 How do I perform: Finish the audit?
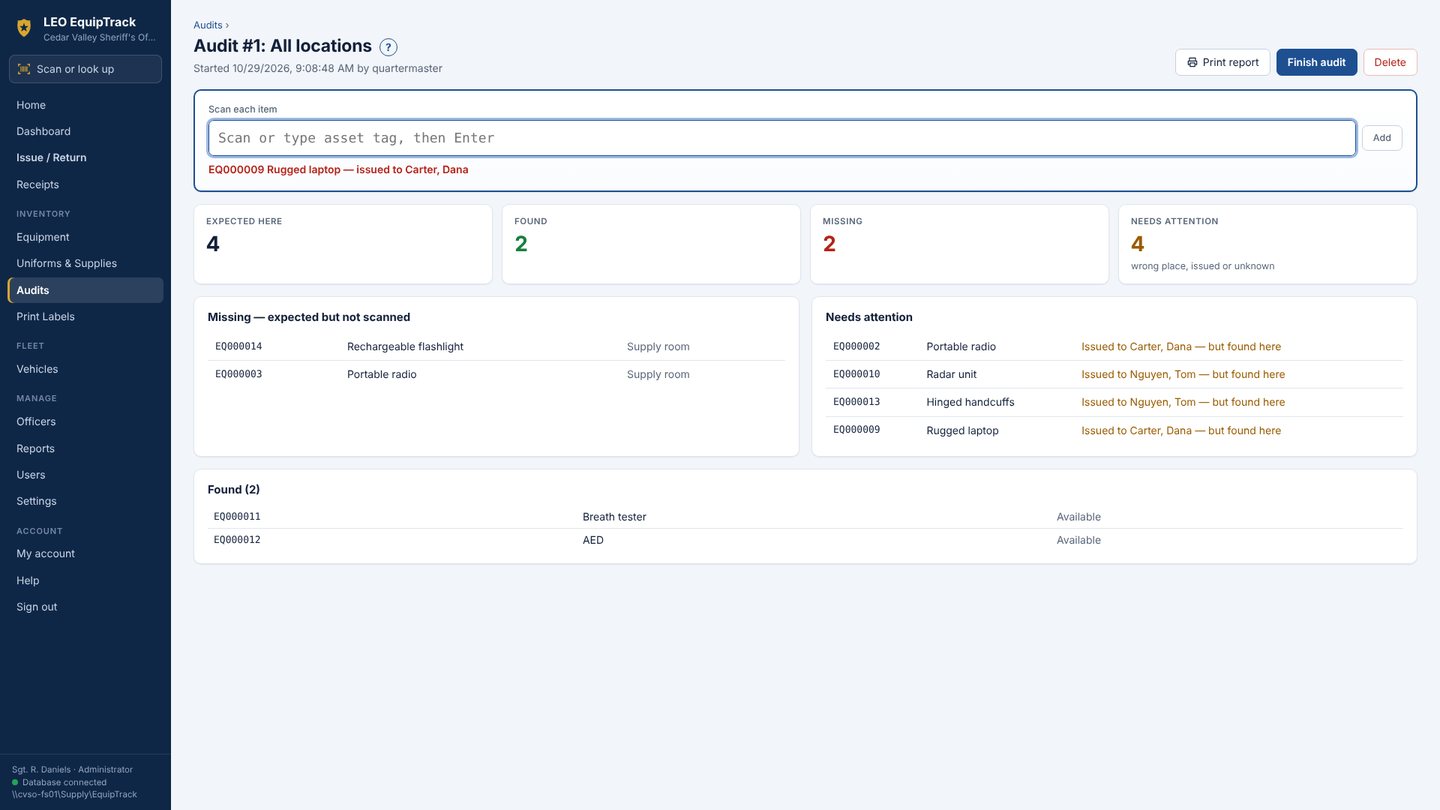pyautogui.click(x=1316, y=62)
